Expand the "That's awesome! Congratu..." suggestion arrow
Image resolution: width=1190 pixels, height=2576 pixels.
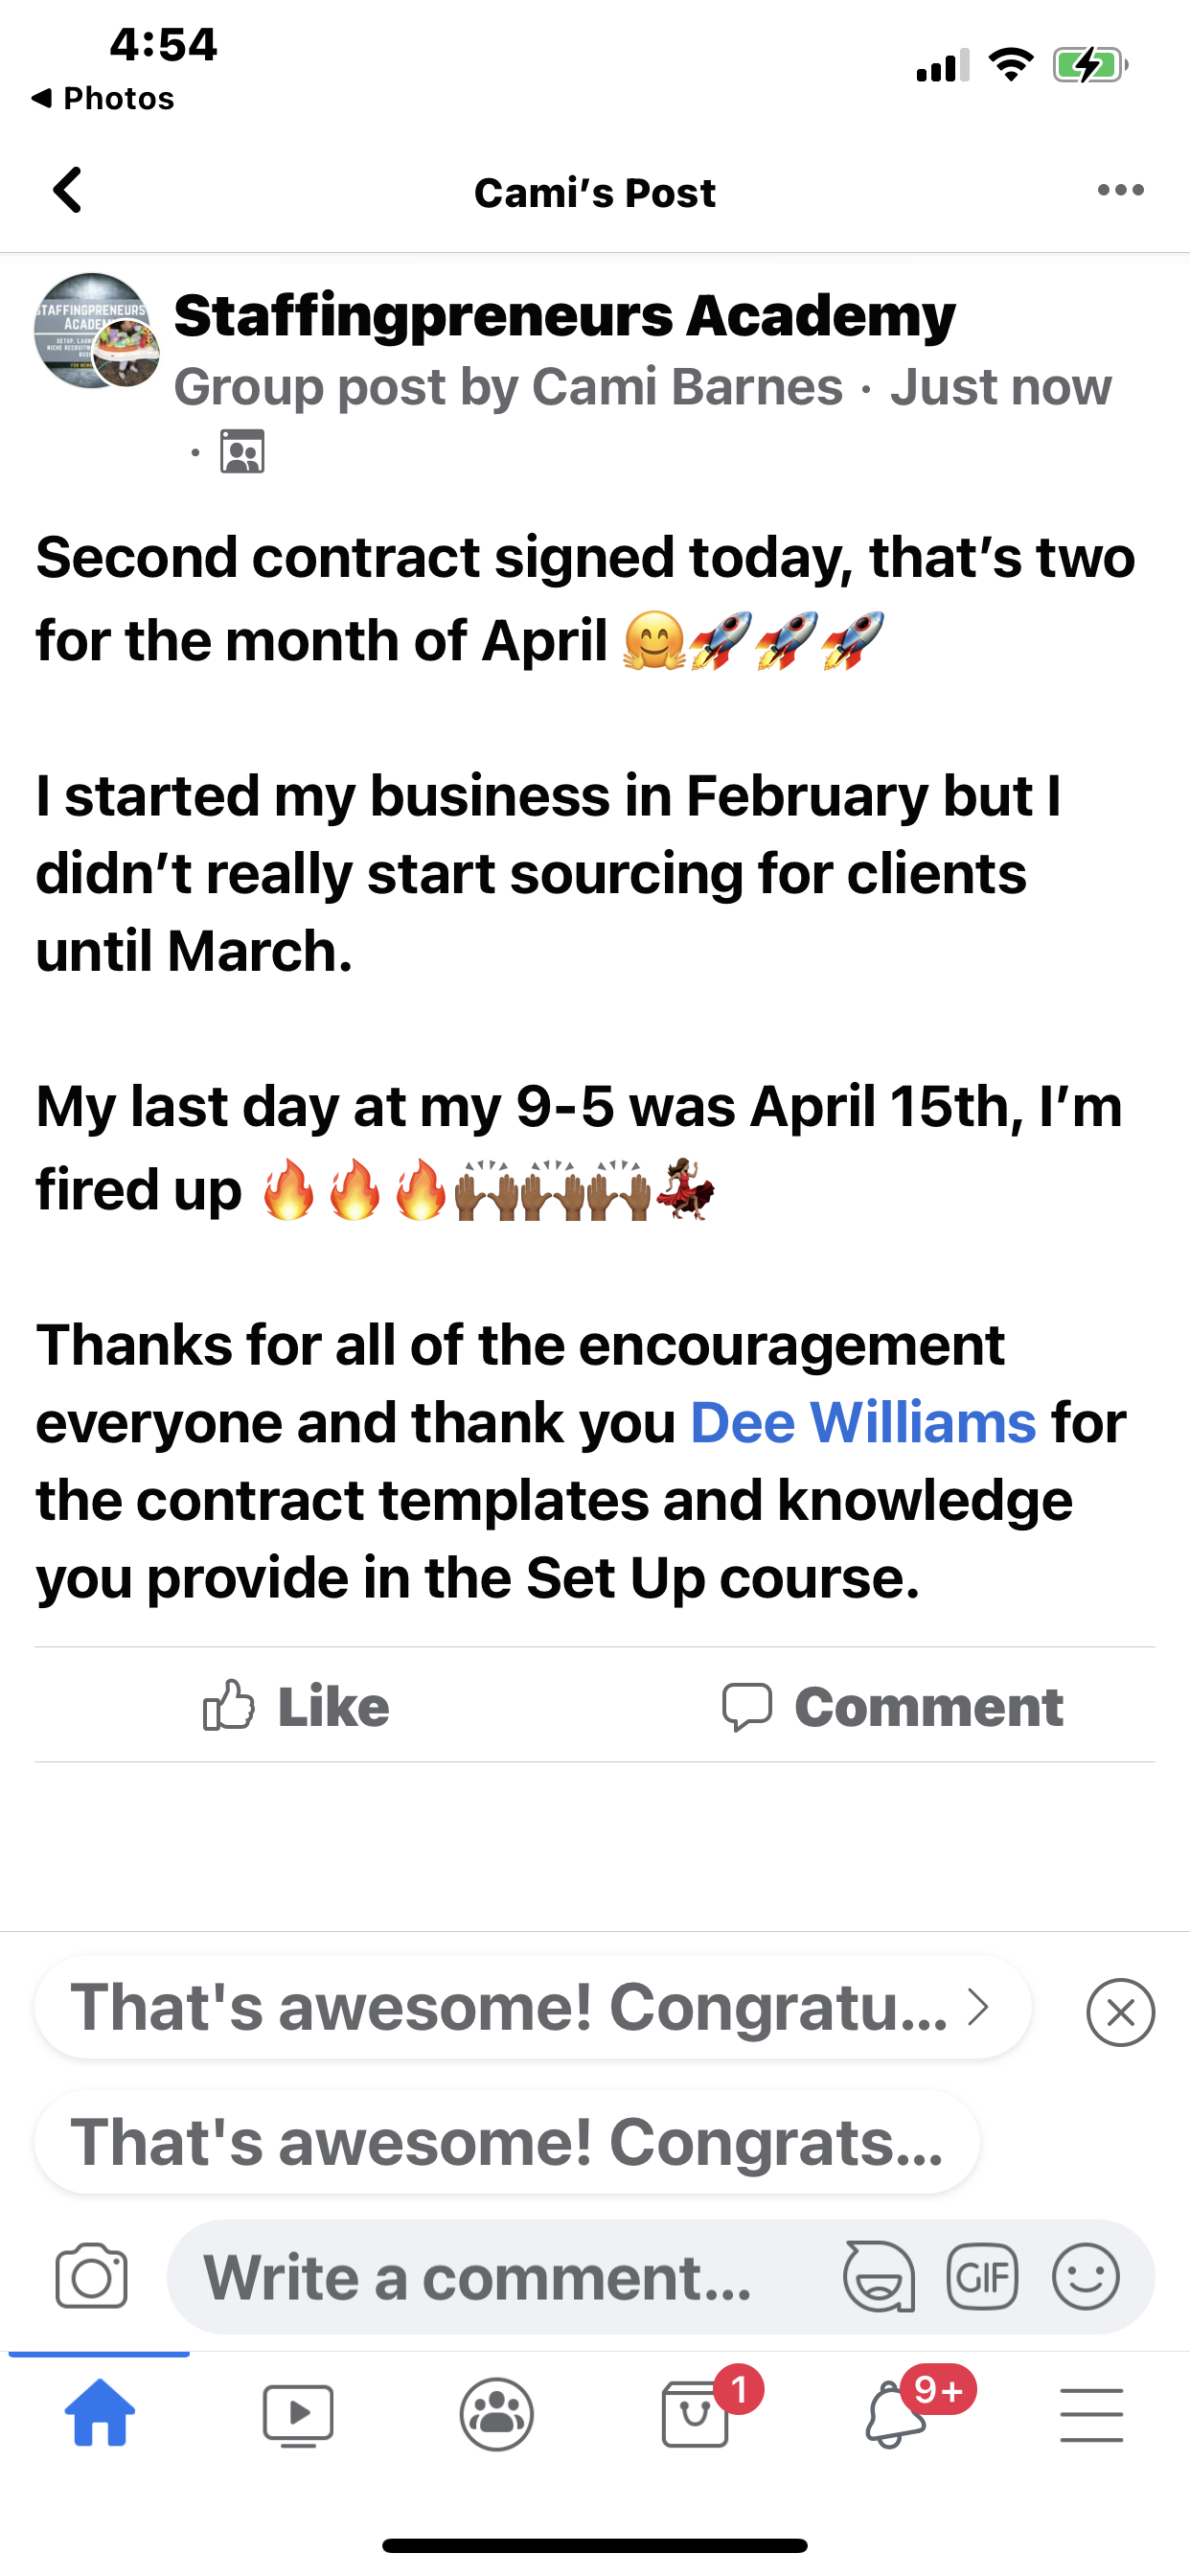tap(978, 2006)
